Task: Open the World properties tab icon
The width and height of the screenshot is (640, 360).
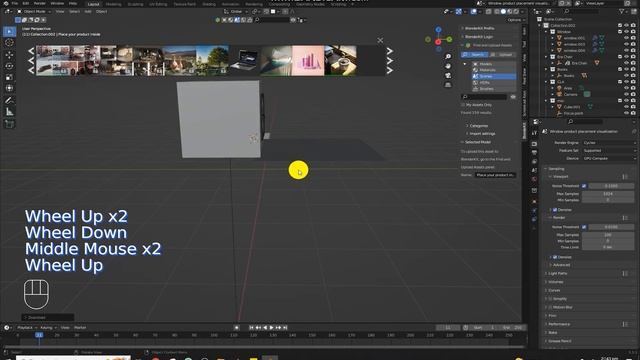Action: tap(534, 179)
